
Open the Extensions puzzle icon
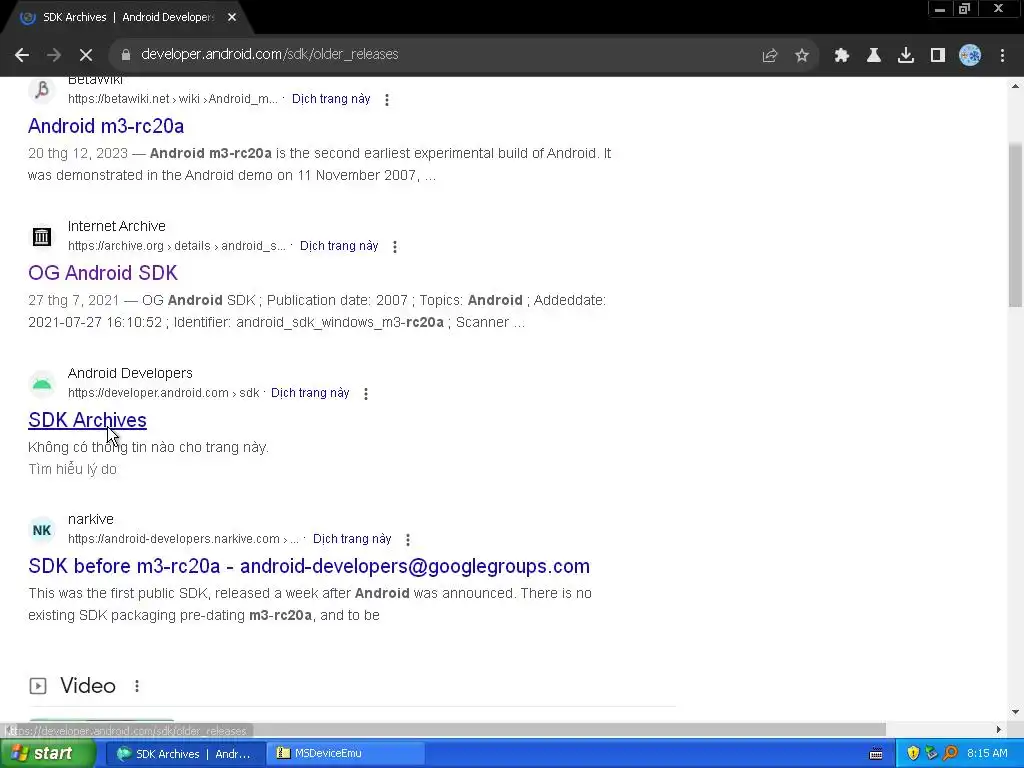841,56
